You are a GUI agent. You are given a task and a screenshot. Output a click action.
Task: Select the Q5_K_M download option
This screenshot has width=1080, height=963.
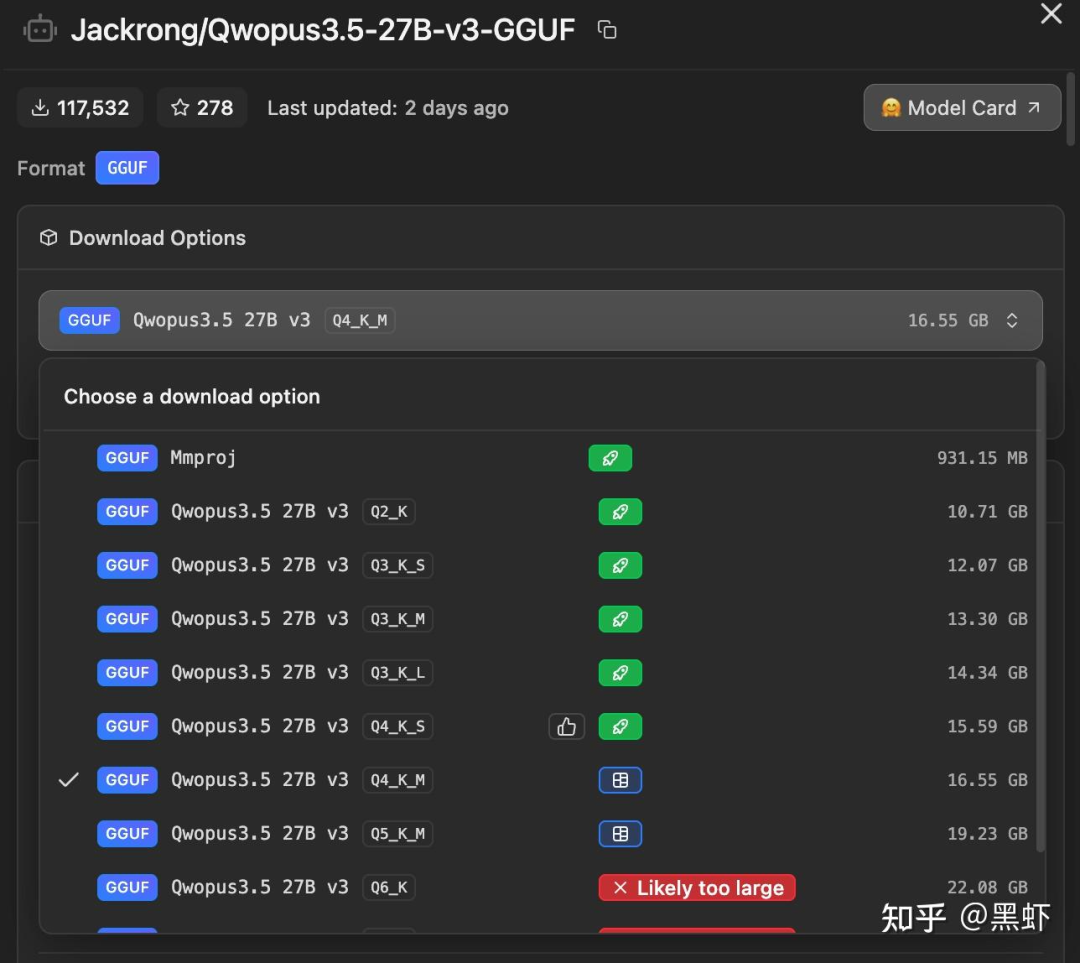click(541, 834)
